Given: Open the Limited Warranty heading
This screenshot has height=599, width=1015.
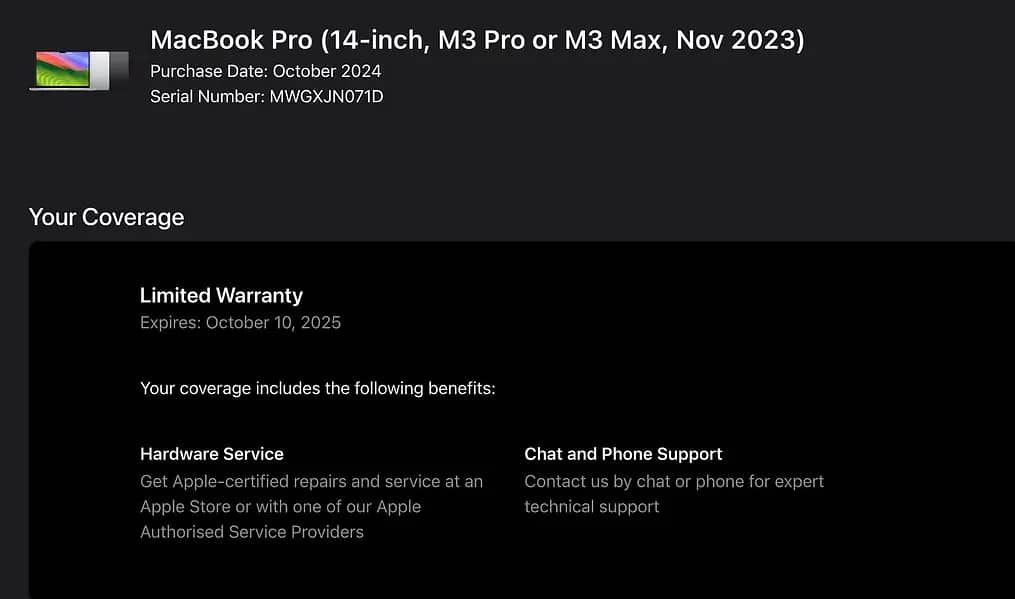Looking at the screenshot, I should (x=221, y=295).
